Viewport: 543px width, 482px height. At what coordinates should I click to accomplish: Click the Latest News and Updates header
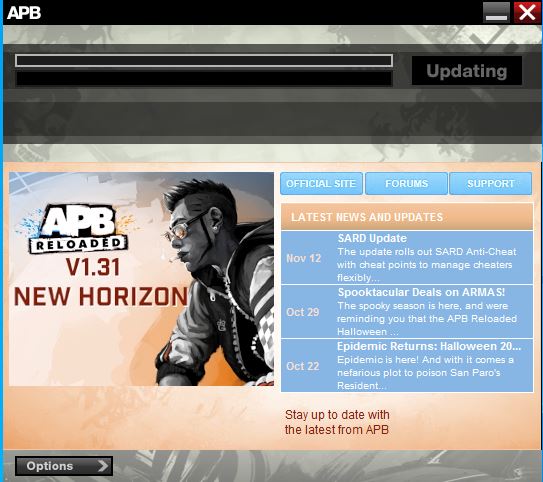(407, 217)
